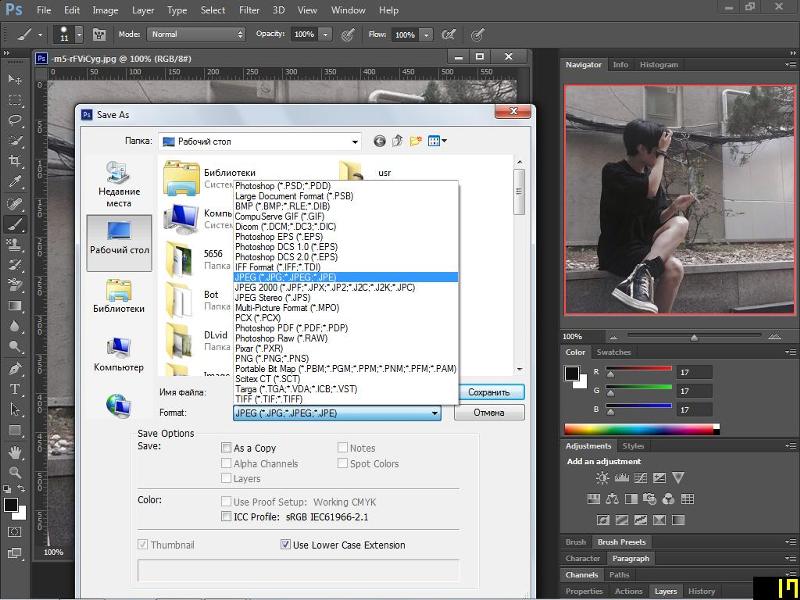Select the Dodge tool
This screenshot has height=600, width=800.
[15, 346]
